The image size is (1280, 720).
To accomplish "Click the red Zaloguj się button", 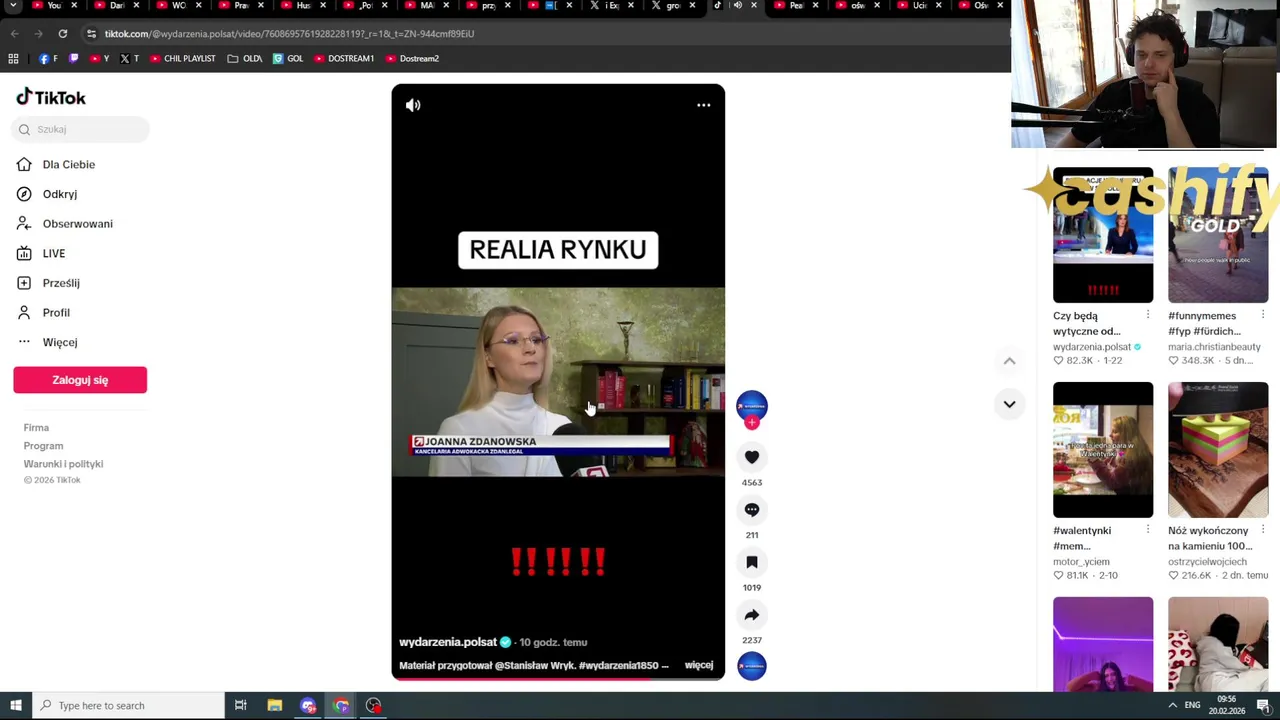I will 80,380.
